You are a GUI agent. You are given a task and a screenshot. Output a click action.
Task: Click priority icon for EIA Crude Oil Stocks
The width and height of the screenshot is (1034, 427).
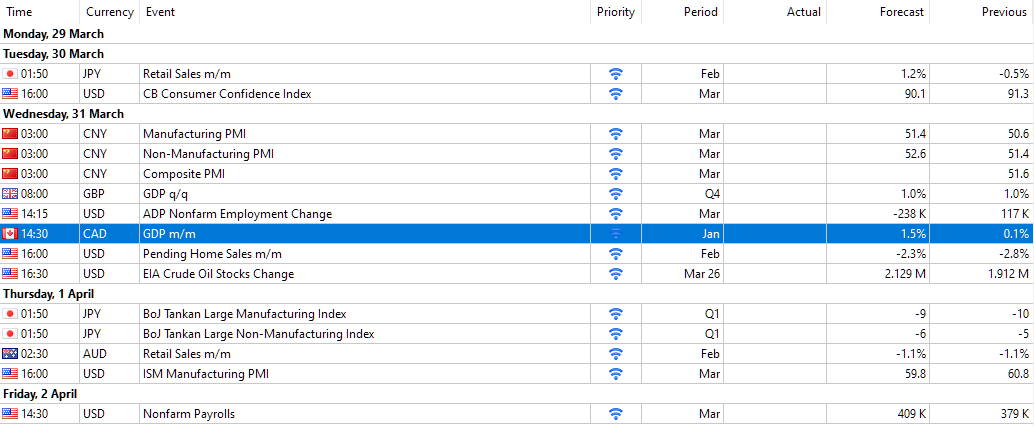click(616, 274)
